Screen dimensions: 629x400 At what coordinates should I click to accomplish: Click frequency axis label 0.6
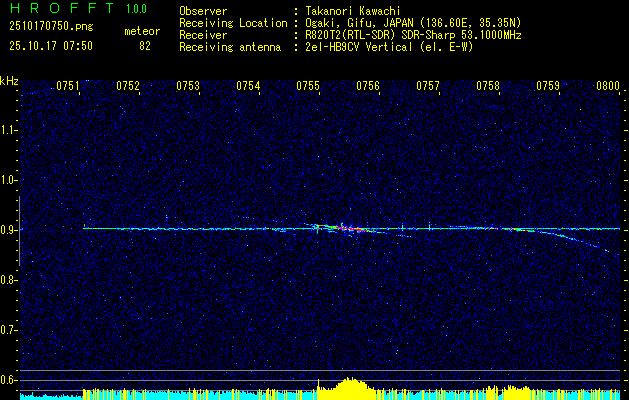8,380
